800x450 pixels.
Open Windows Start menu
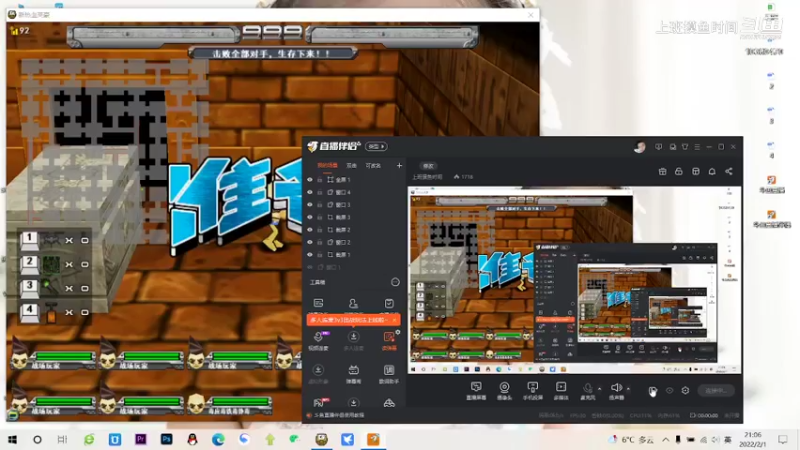click(x=13, y=439)
